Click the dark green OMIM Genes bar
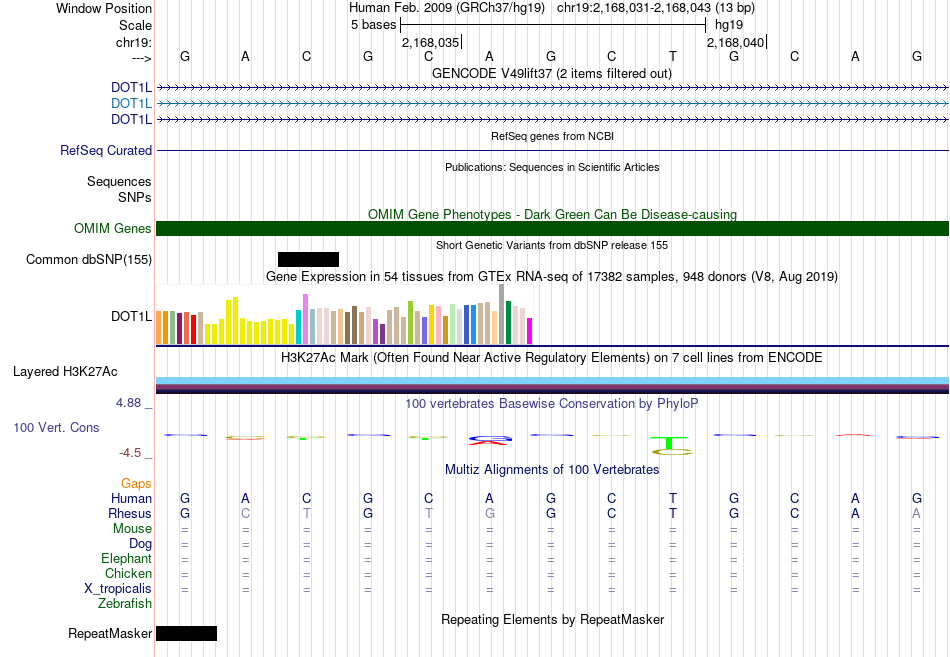The image size is (950, 657). 553,228
